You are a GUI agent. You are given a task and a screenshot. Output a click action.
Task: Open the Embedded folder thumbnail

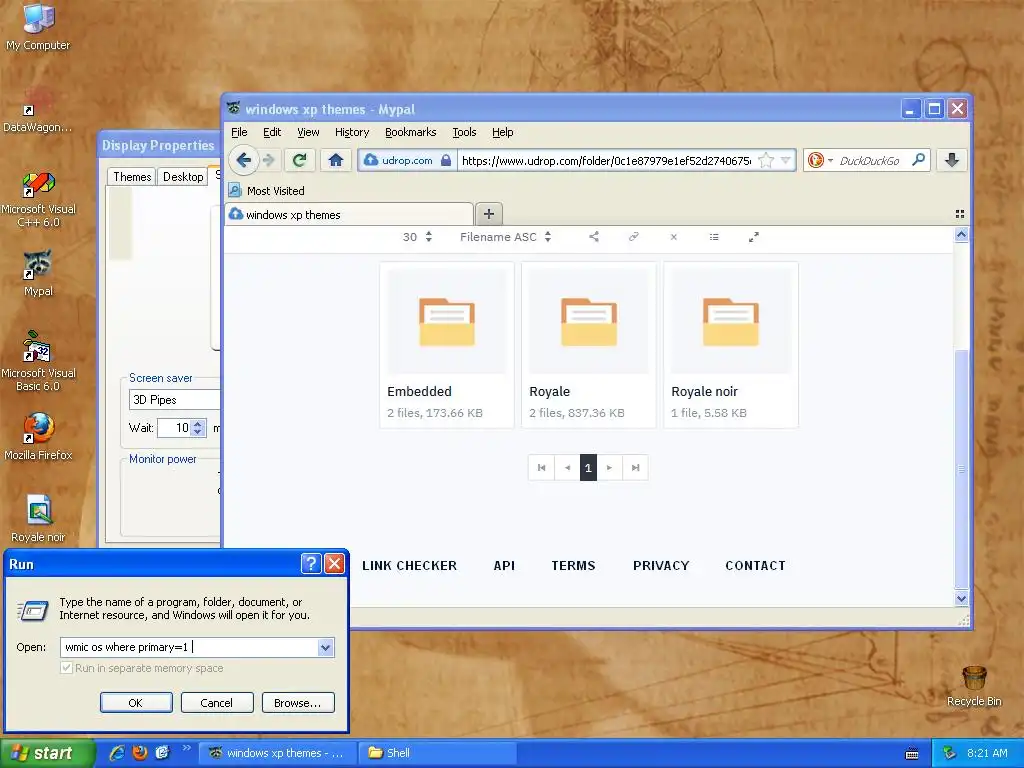click(x=447, y=321)
